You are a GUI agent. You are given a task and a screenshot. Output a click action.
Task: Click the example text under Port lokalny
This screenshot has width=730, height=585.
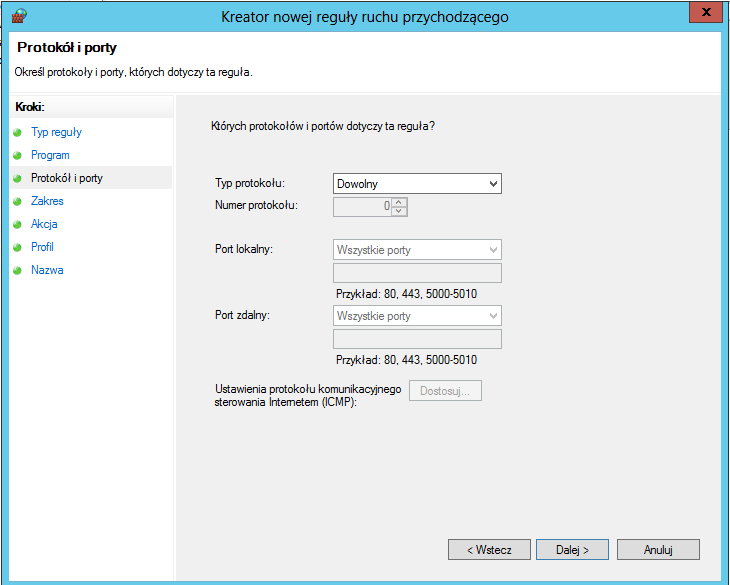pos(406,294)
